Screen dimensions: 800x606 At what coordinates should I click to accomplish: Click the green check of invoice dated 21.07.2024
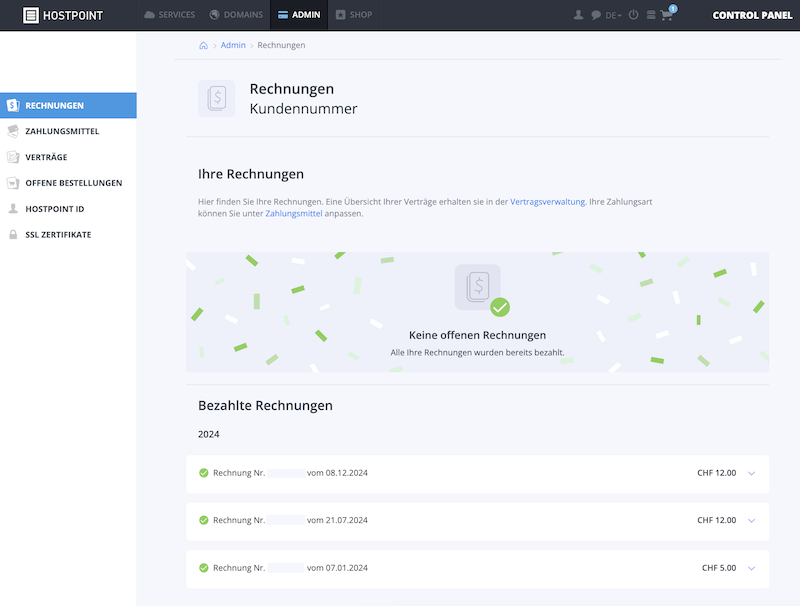(204, 520)
